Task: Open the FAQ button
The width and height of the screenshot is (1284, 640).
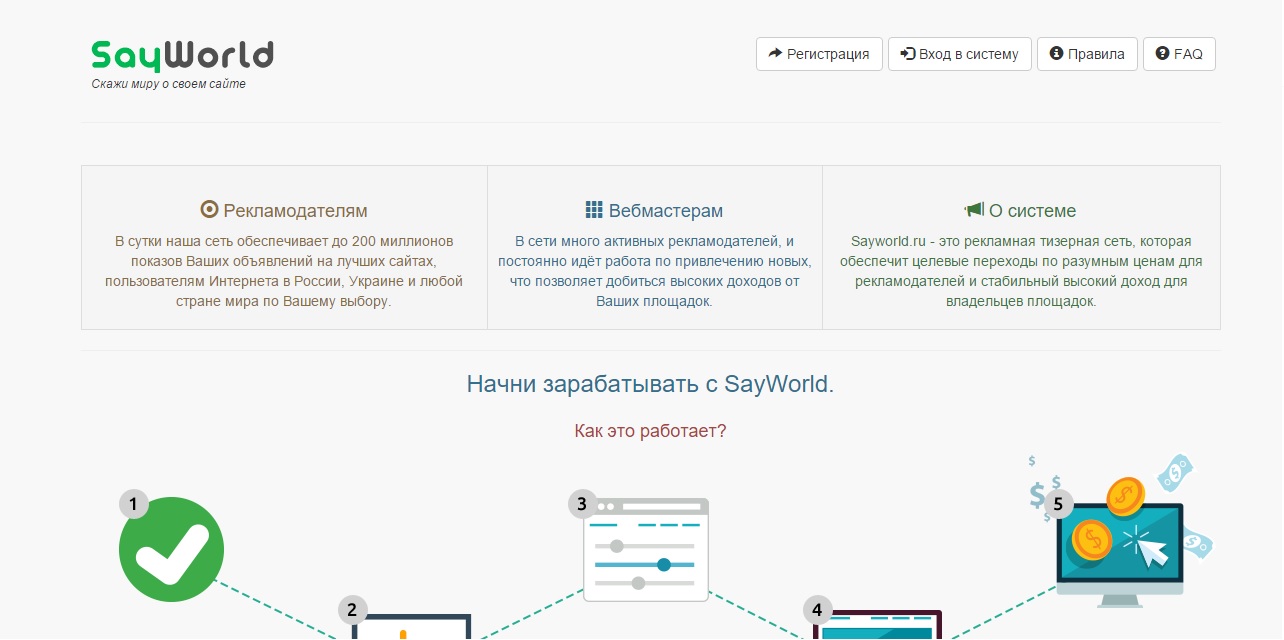Action: pos(1179,54)
